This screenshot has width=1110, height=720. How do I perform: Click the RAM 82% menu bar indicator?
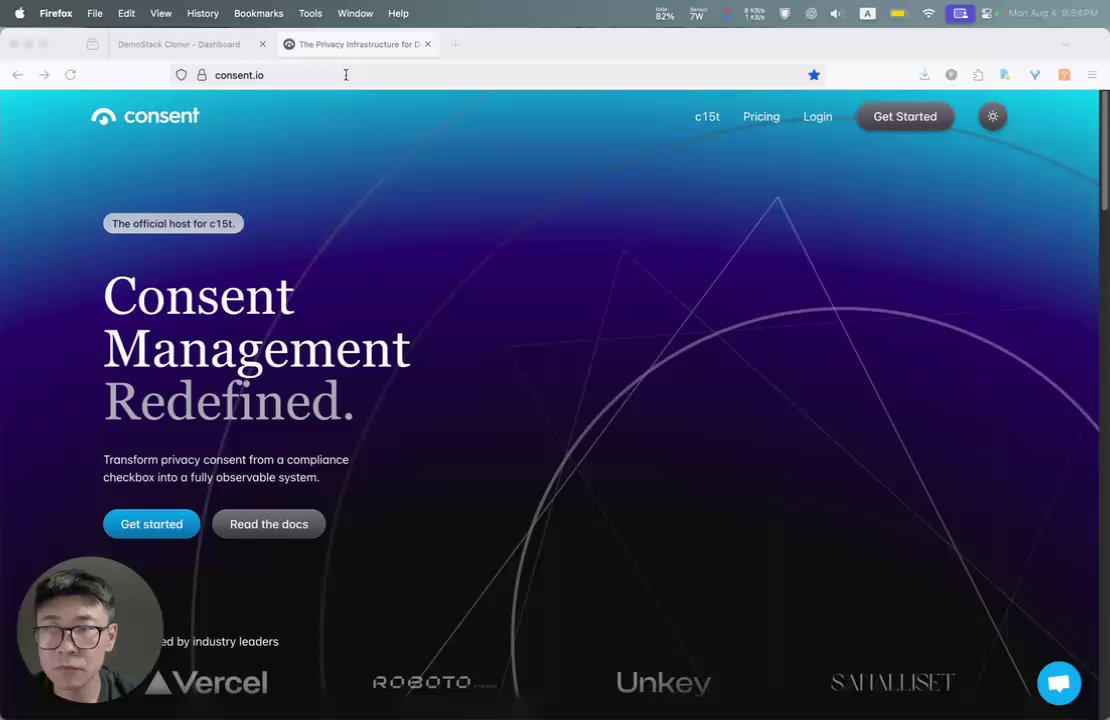[665, 13]
